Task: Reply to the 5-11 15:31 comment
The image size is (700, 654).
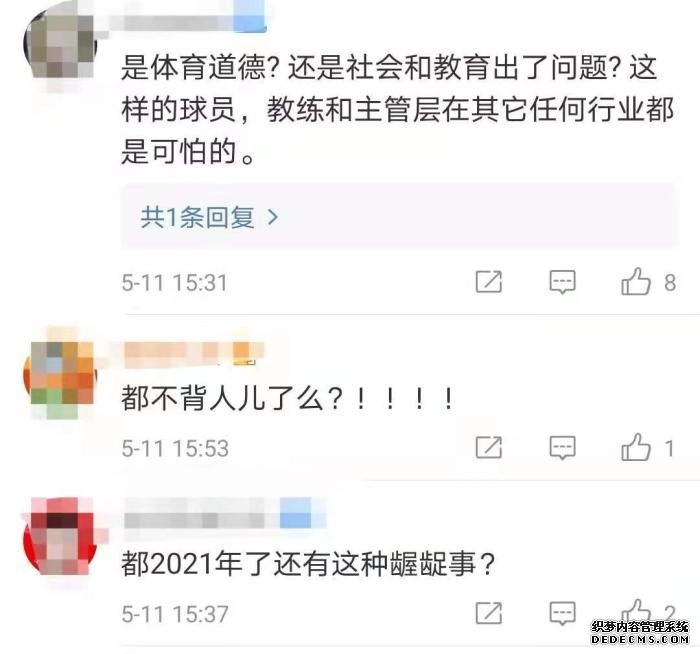Action: tap(562, 282)
